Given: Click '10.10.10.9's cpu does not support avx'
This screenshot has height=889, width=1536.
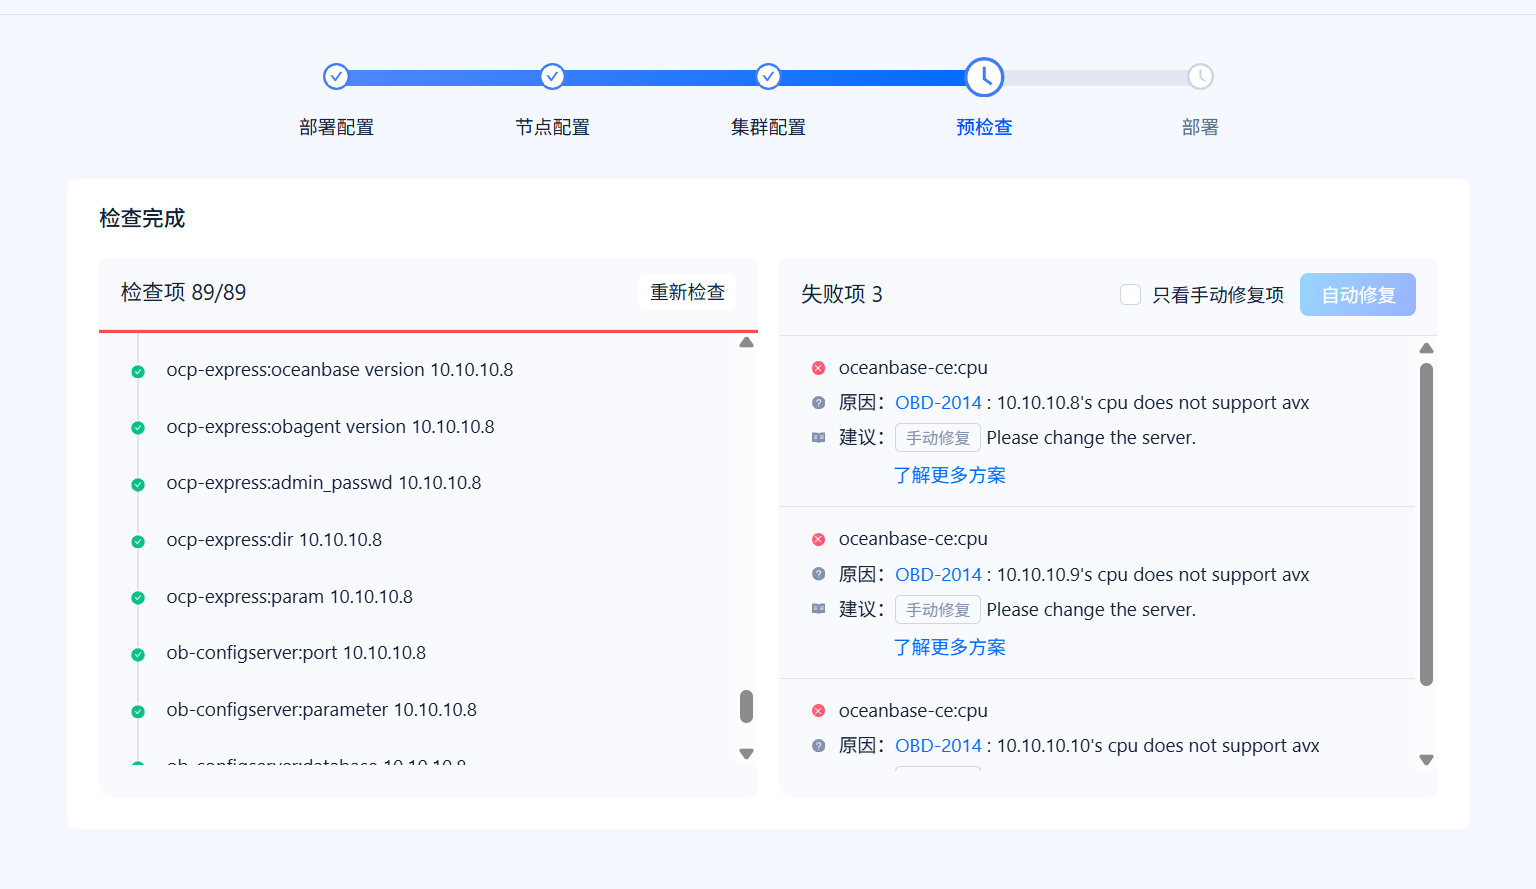Looking at the screenshot, I should (1153, 574).
